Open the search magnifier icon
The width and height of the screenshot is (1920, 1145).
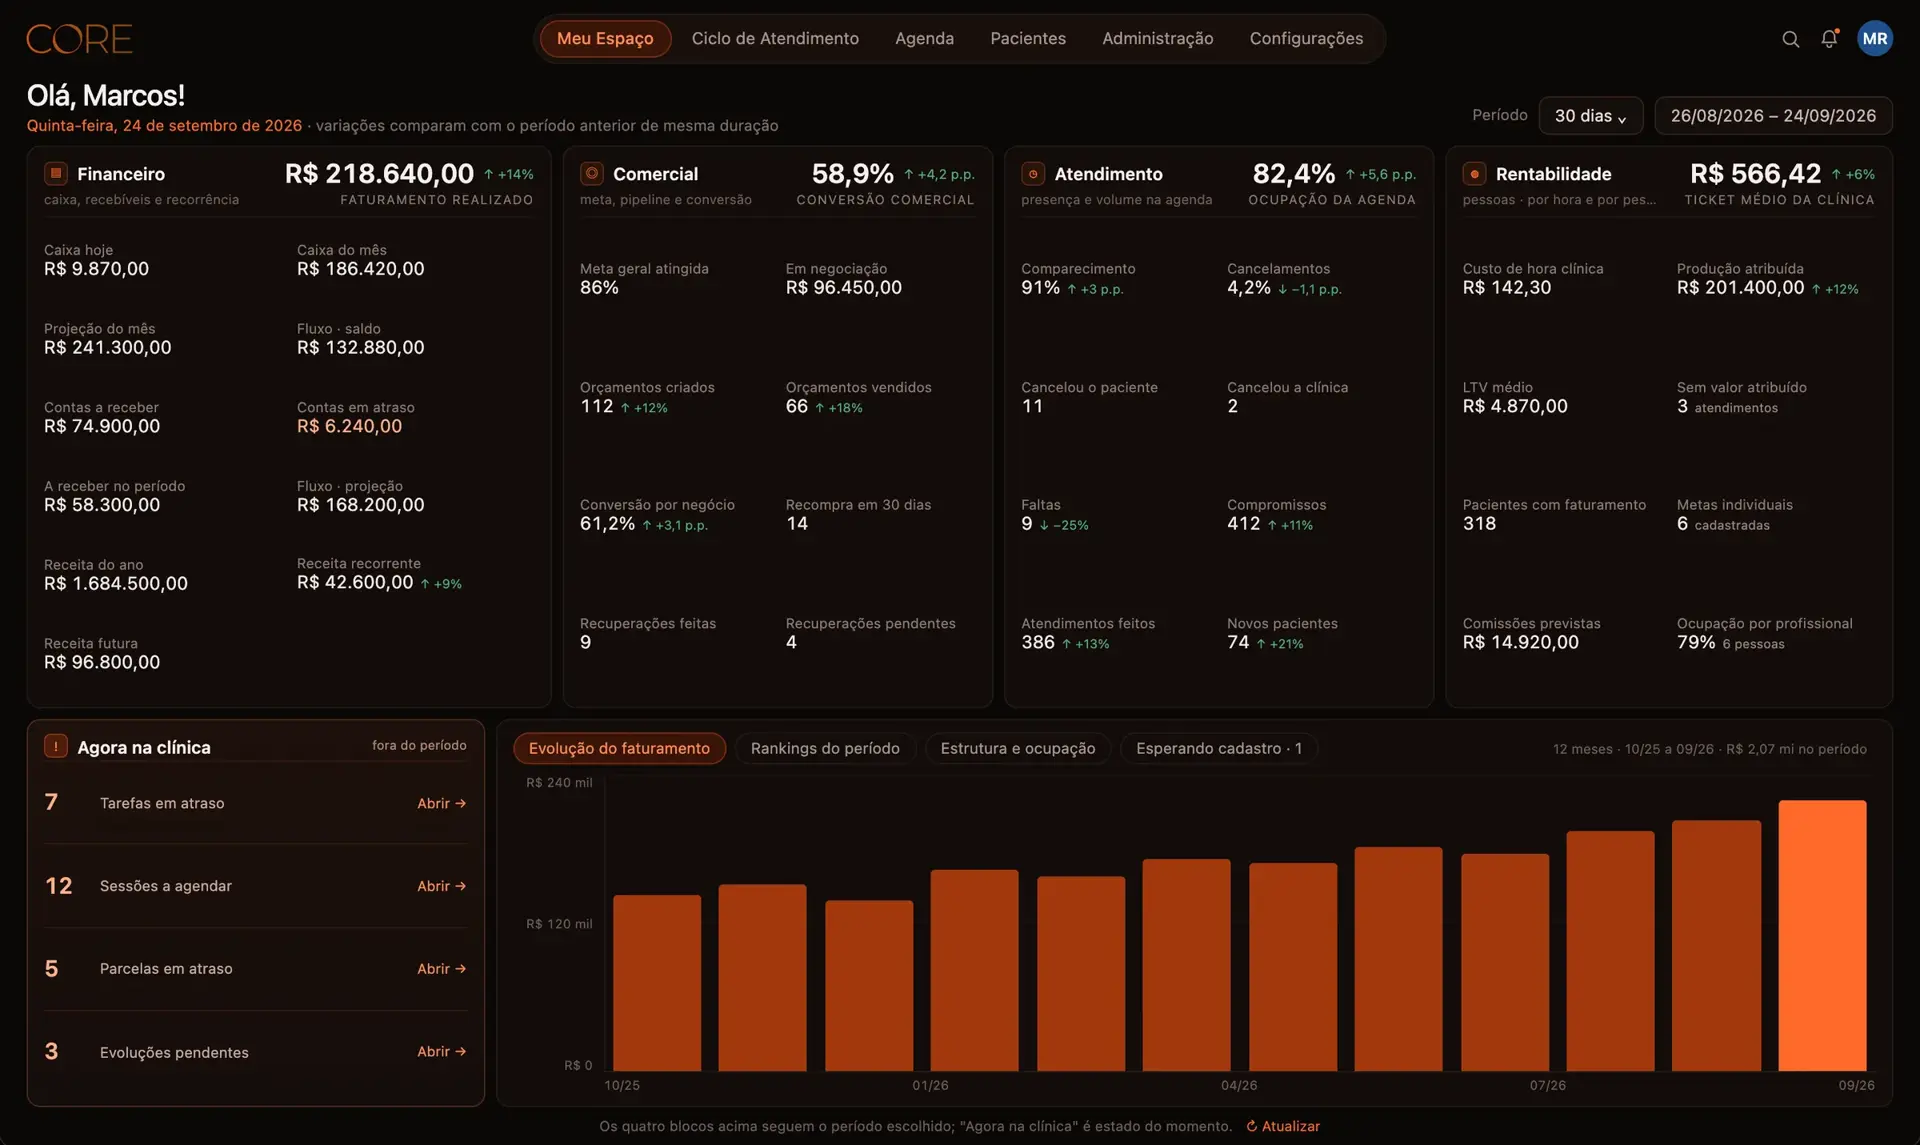[x=1790, y=39]
